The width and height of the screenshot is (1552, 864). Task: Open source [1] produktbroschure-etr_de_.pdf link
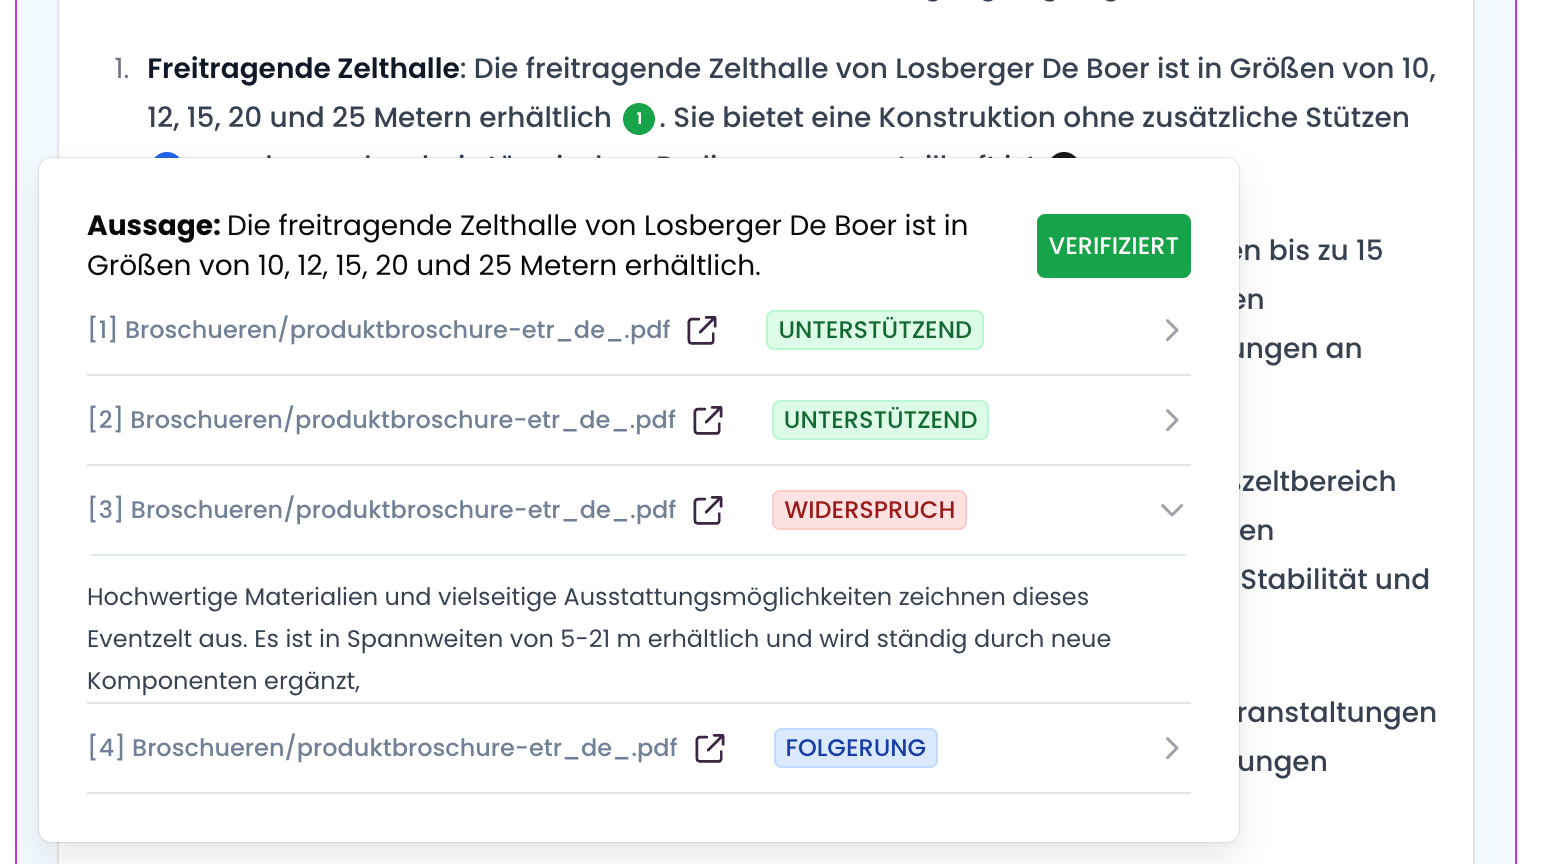tap(379, 330)
